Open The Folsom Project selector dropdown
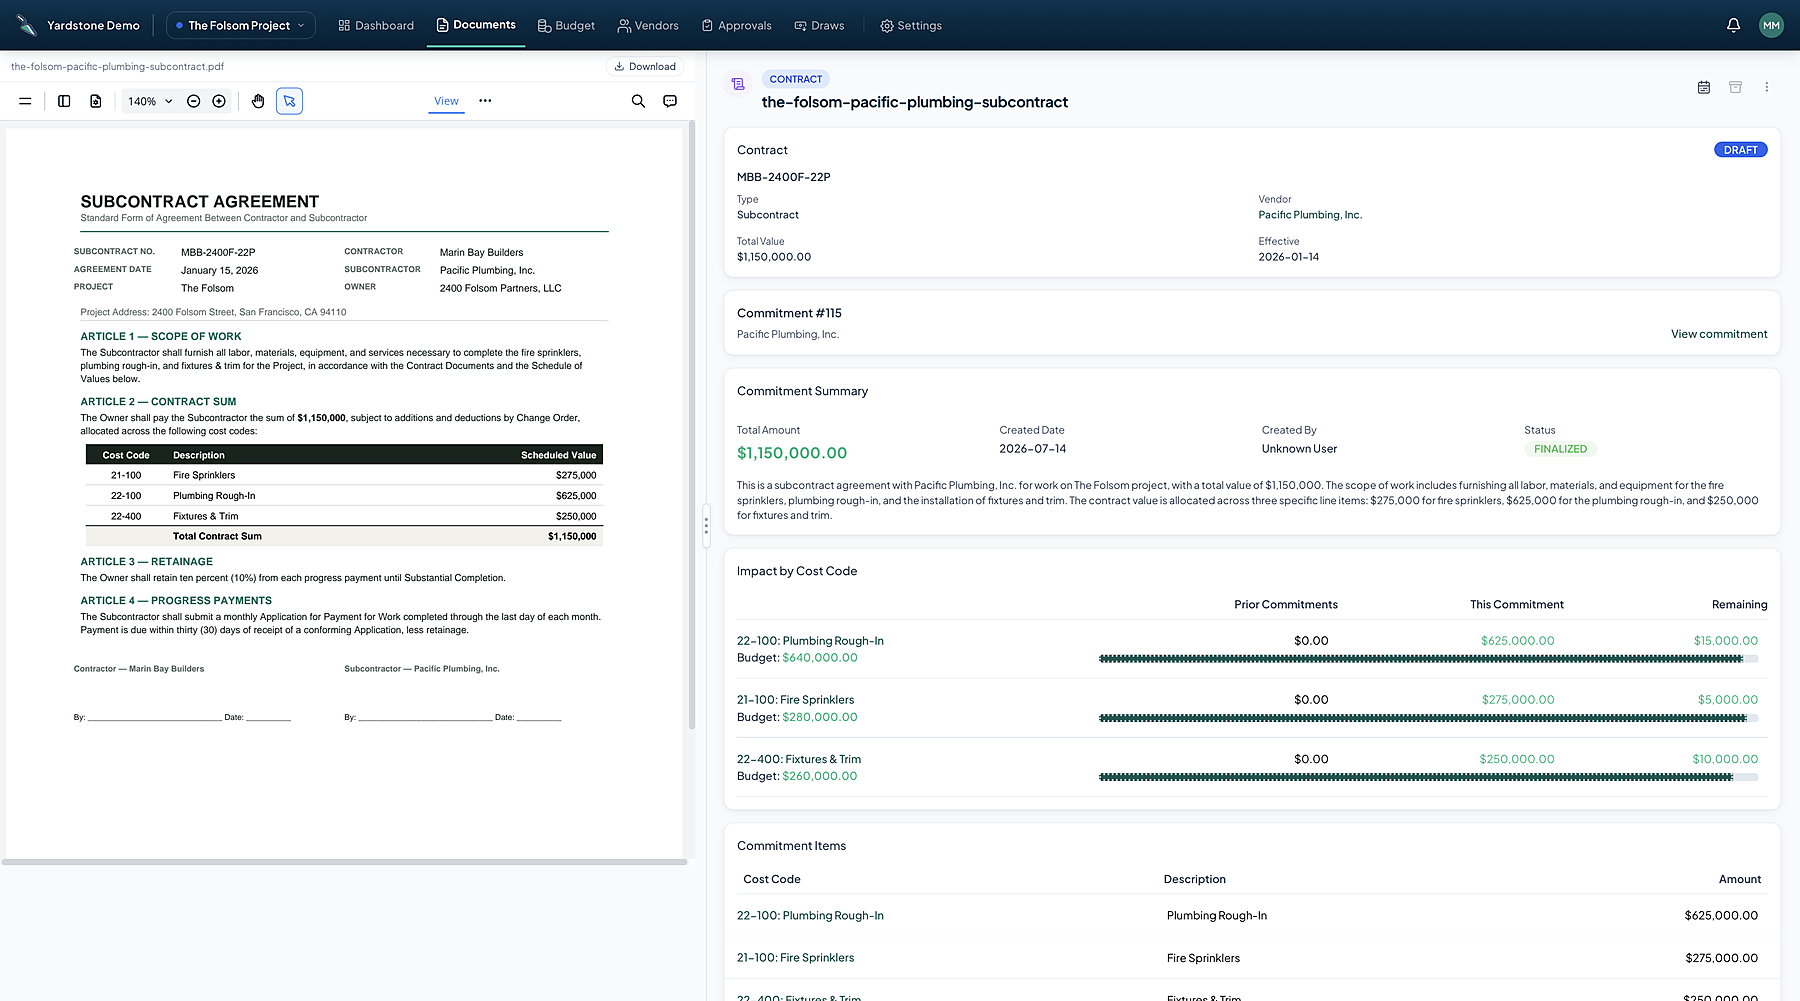Image resolution: width=1800 pixels, height=1001 pixels. point(240,25)
